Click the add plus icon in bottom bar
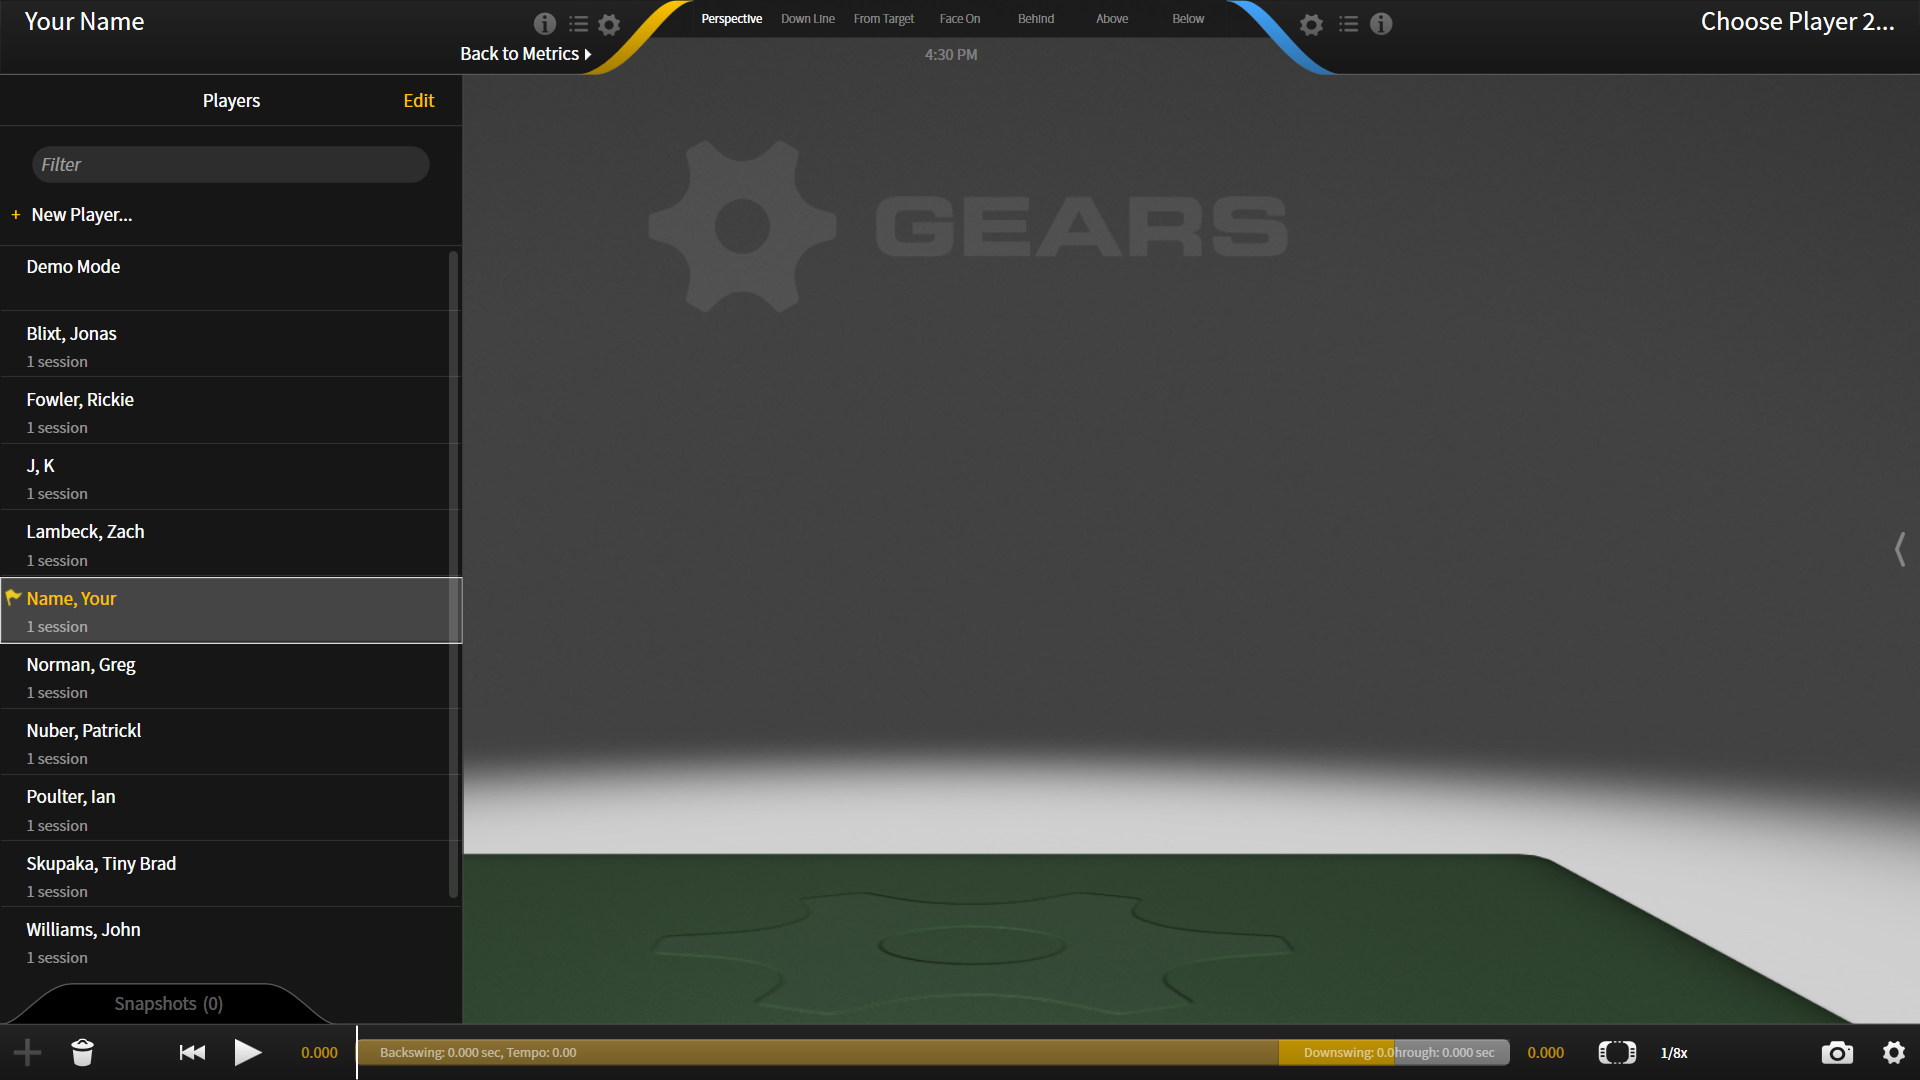1920x1080 pixels. click(28, 1052)
